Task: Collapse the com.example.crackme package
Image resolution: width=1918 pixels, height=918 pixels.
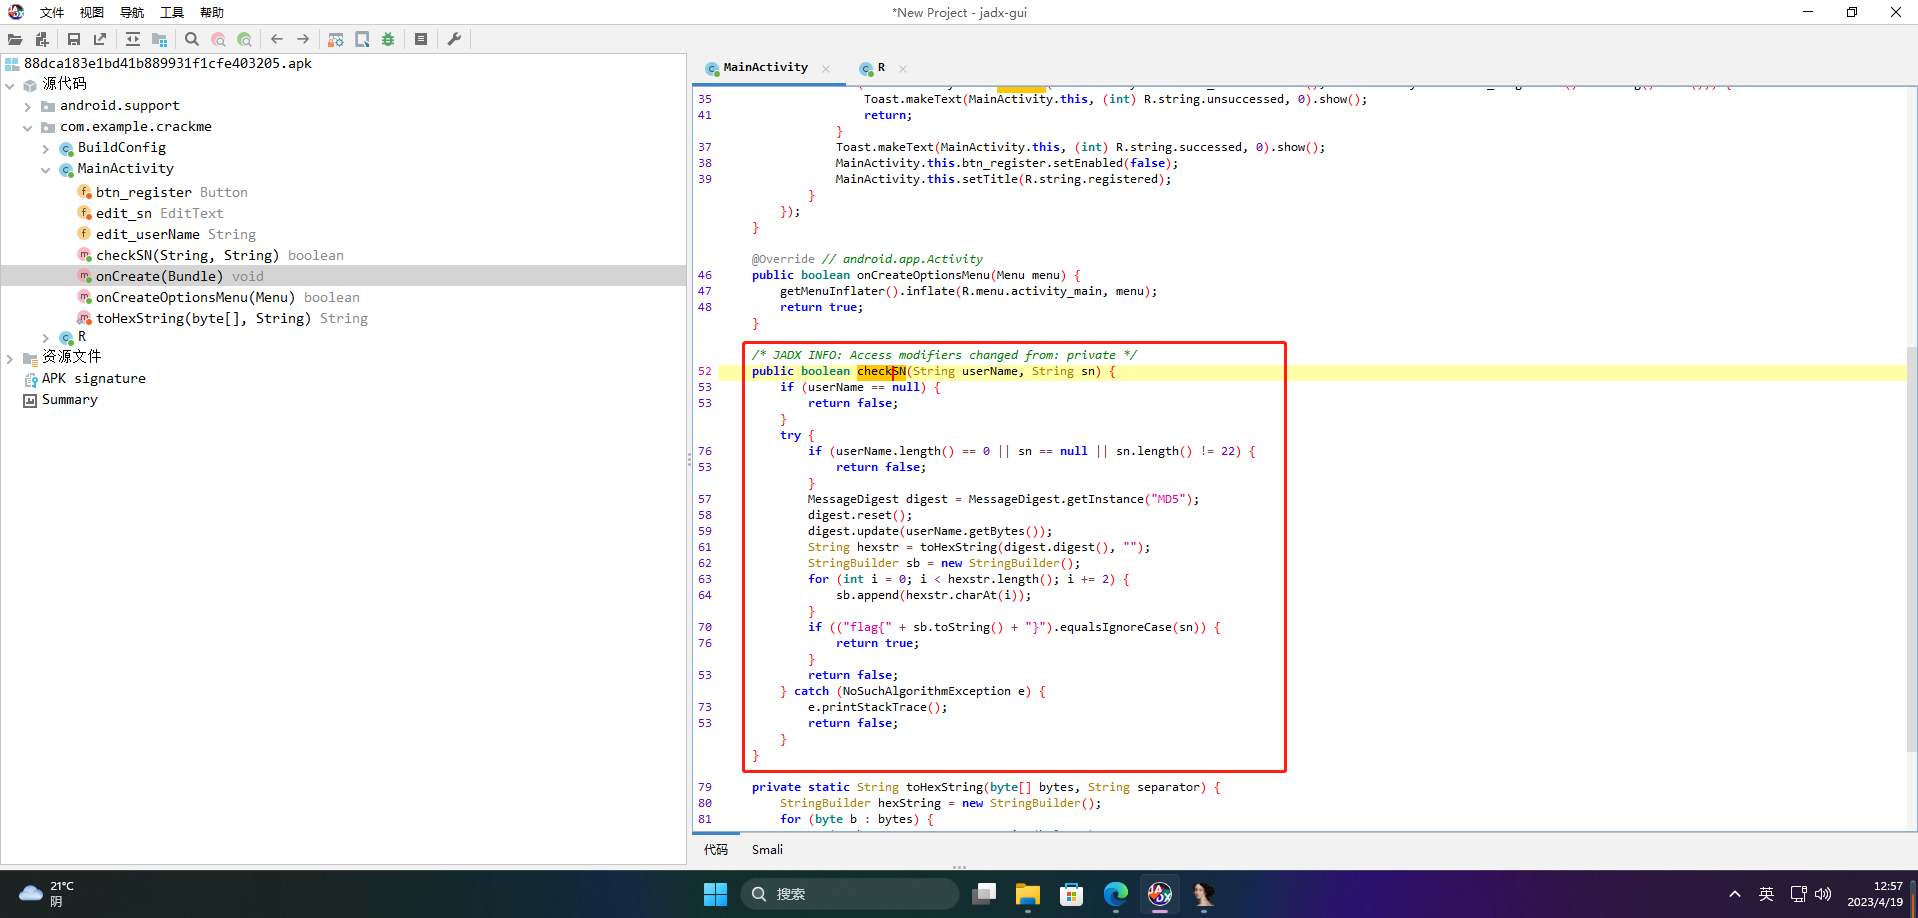Action: 28,127
